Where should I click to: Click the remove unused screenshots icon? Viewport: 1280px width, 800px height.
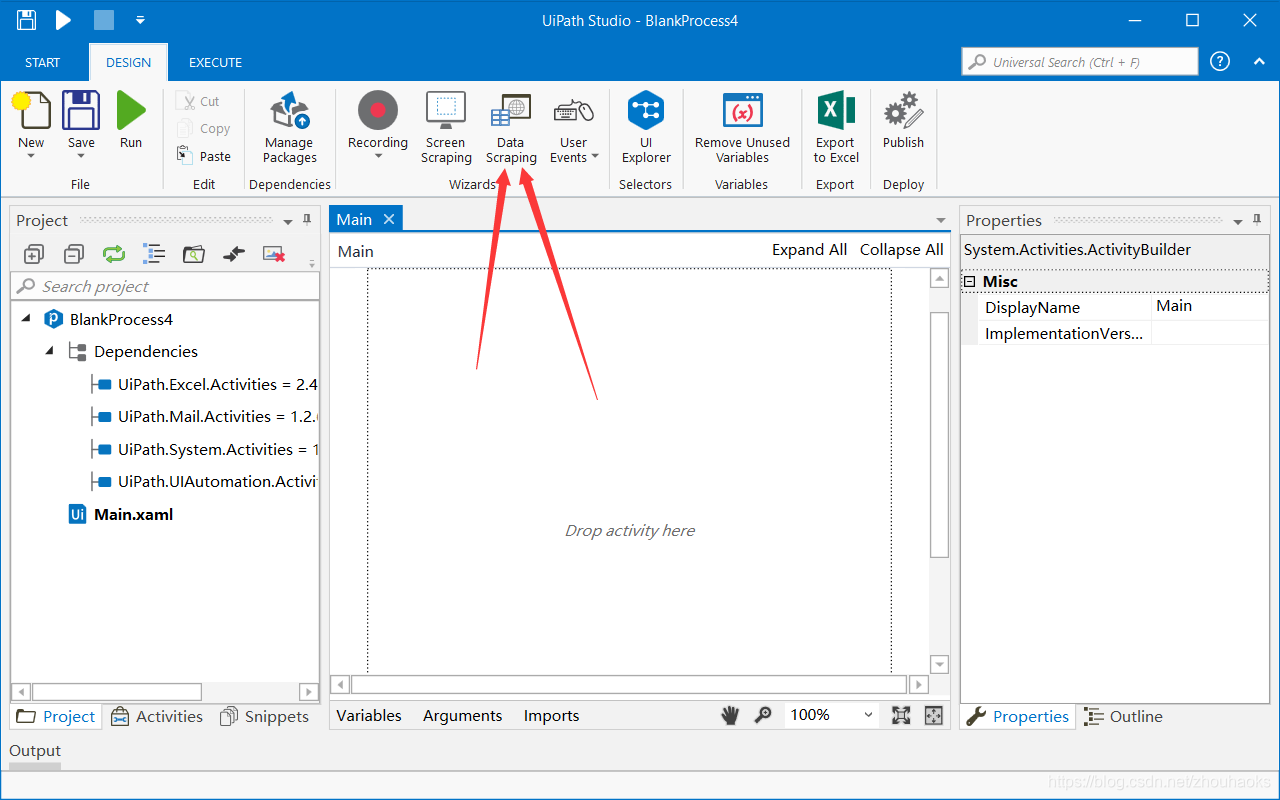click(274, 254)
